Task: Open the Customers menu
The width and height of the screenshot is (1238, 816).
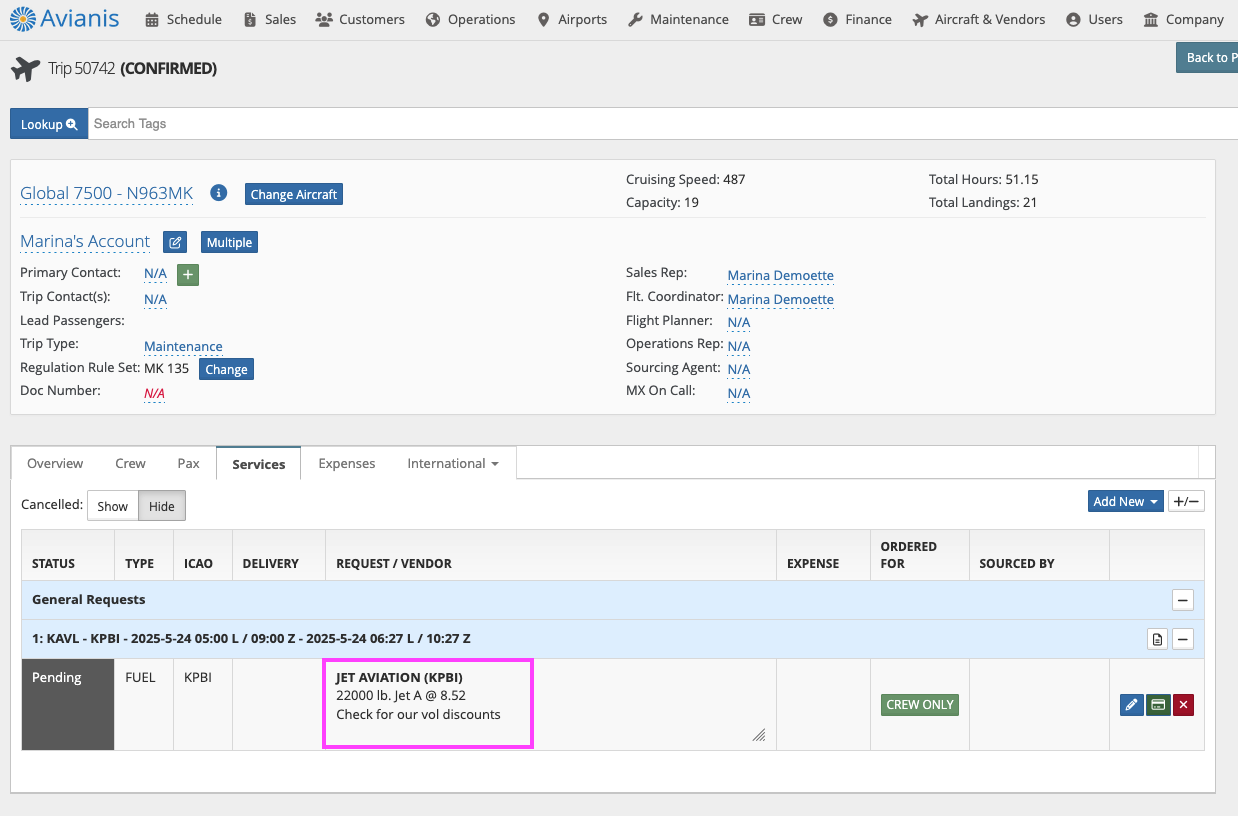Action: pos(360,19)
